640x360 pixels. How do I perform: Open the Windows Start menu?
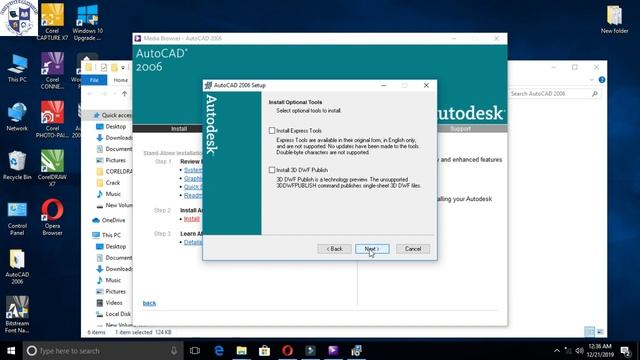[x=11, y=351]
